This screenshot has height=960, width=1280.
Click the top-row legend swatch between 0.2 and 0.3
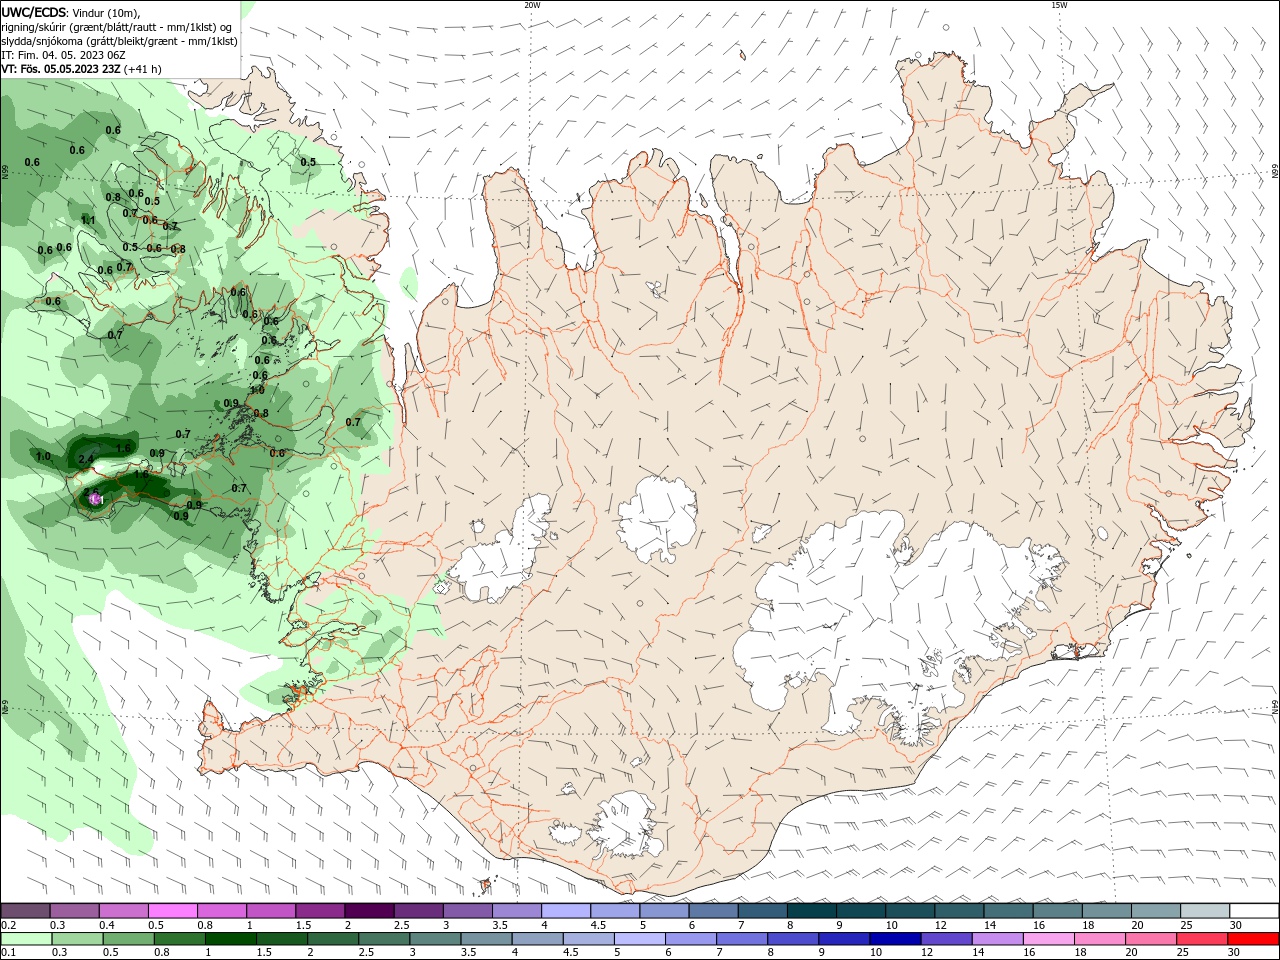(25, 910)
